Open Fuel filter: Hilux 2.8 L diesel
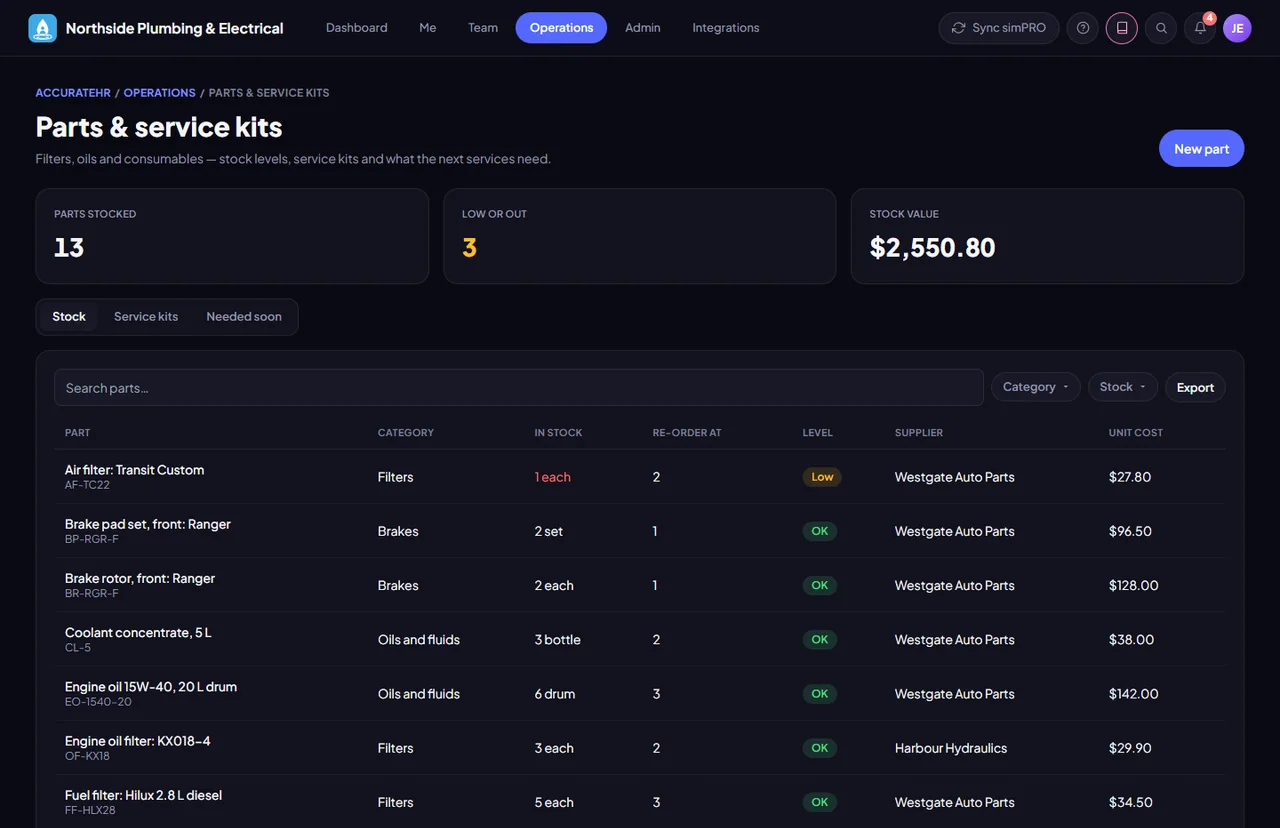Image resolution: width=1280 pixels, height=828 pixels. (x=144, y=795)
